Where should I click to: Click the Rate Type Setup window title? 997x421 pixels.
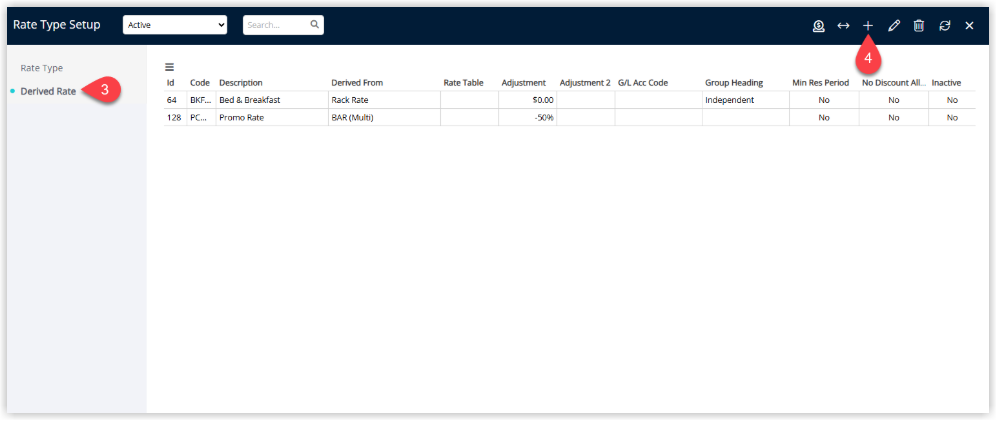pos(57,25)
